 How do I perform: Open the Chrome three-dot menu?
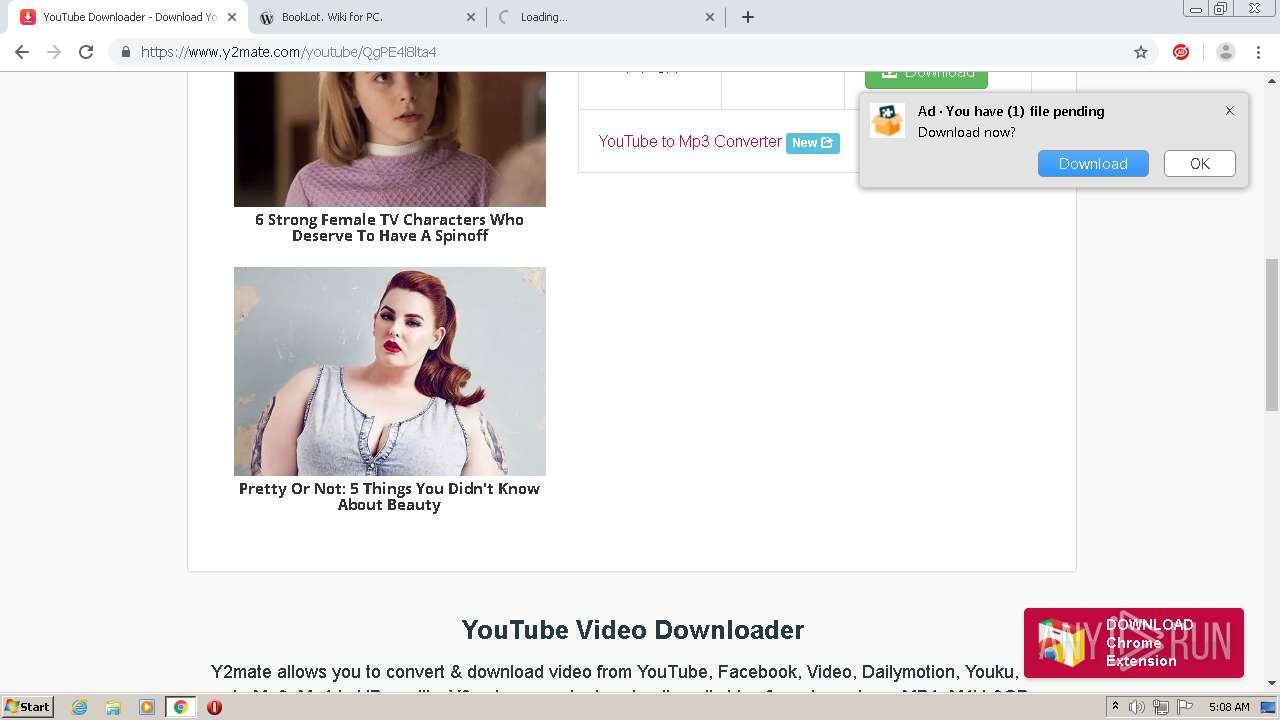[1259, 52]
